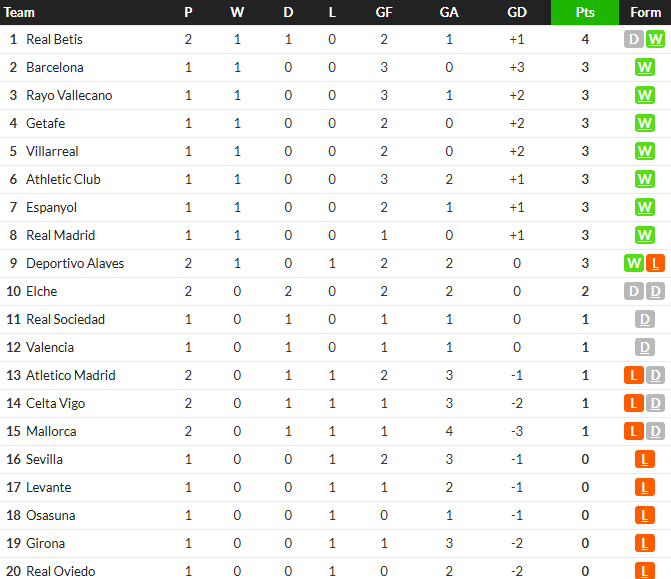Screen dimensions: 671x579
Task: Click Real Sociedad's D form badge
Action: click(645, 319)
